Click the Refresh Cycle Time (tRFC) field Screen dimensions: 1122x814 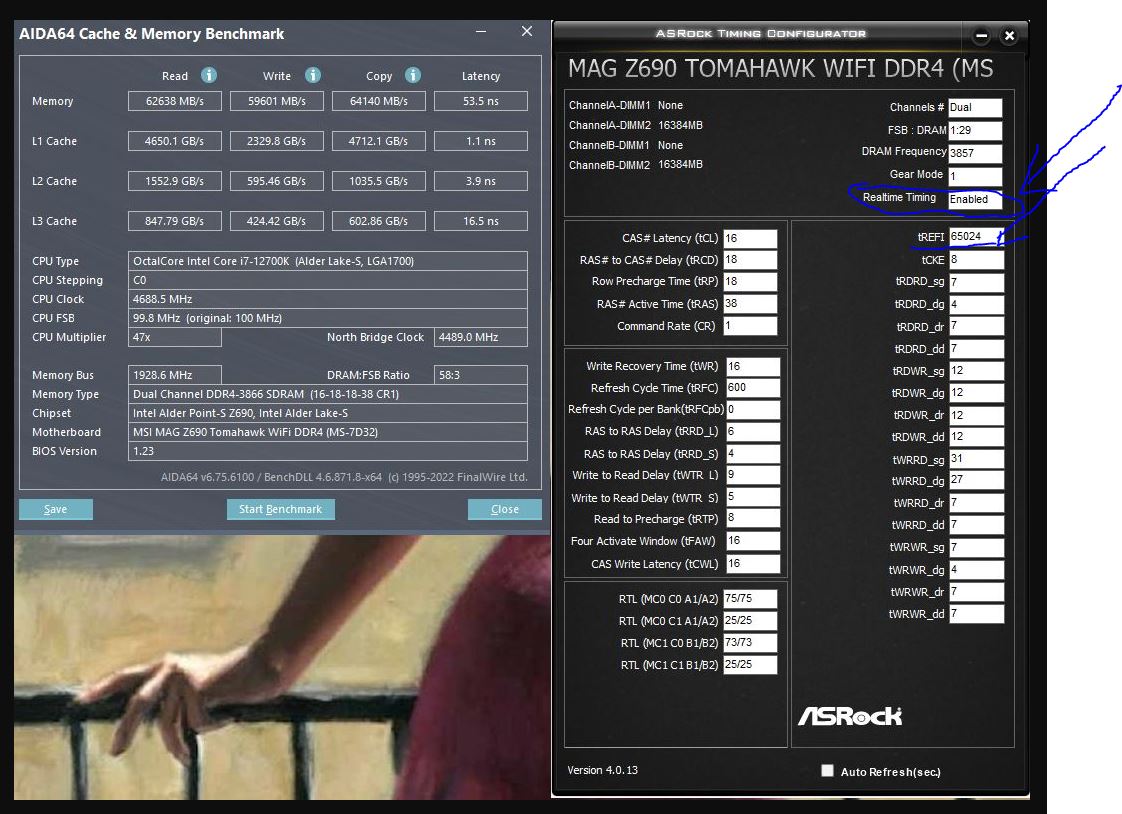click(x=753, y=388)
